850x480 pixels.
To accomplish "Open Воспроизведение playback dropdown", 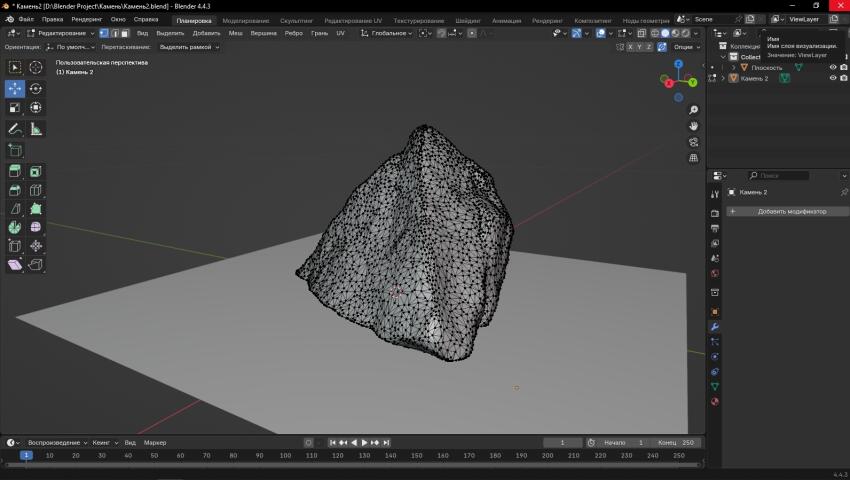I will [57, 443].
